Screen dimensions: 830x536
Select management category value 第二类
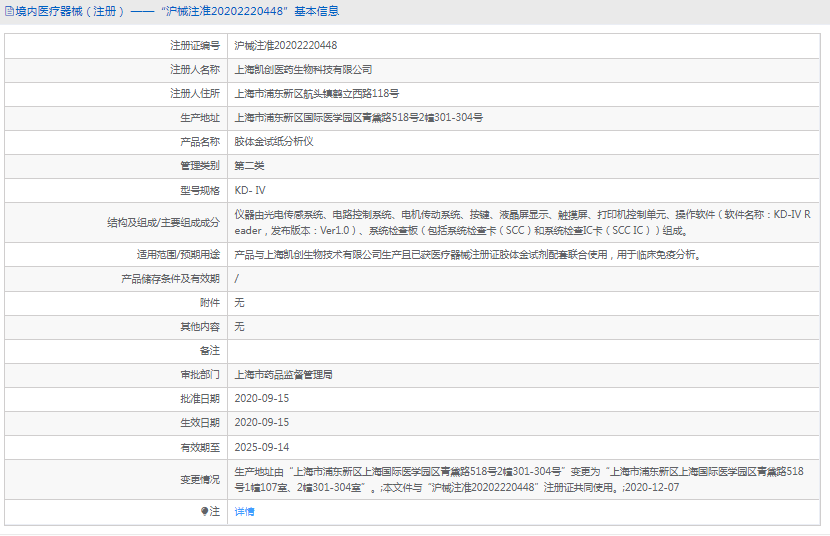click(249, 166)
